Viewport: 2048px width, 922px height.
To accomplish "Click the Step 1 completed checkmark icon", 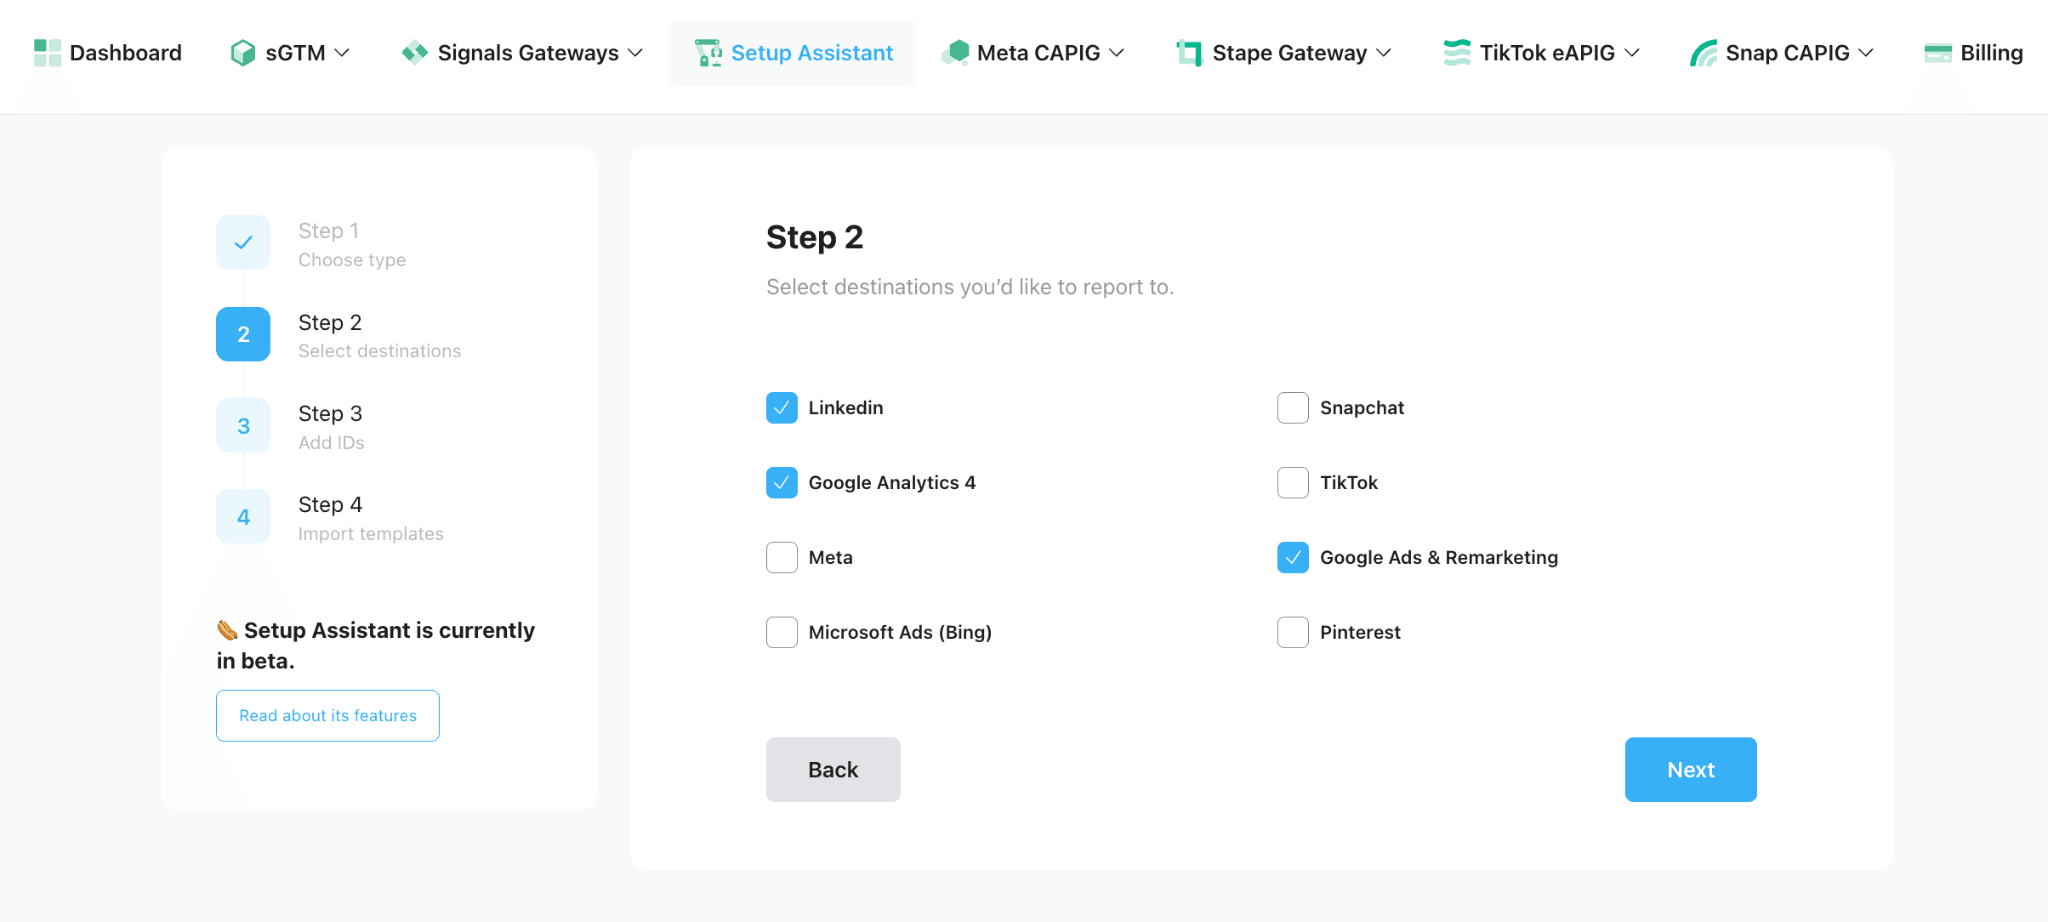I will [x=243, y=242].
